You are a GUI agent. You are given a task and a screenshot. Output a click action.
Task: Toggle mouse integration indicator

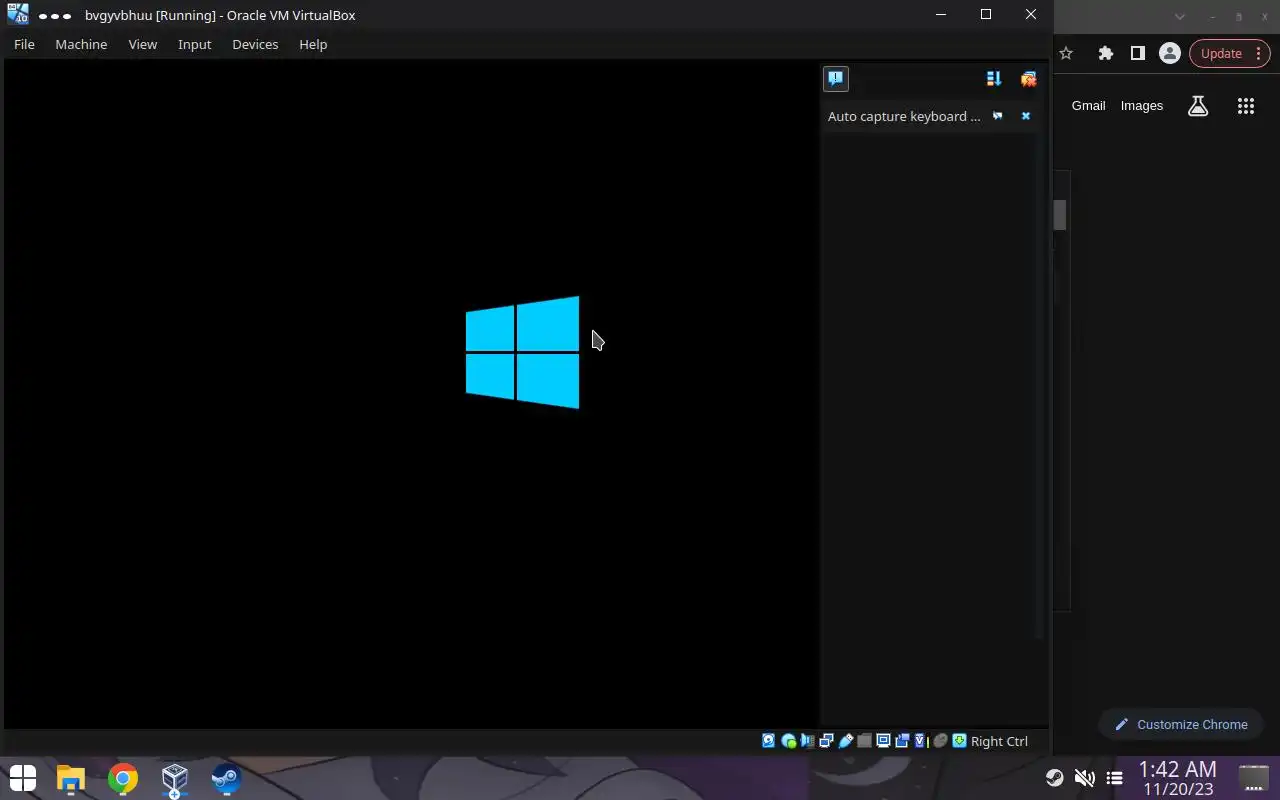click(x=940, y=741)
